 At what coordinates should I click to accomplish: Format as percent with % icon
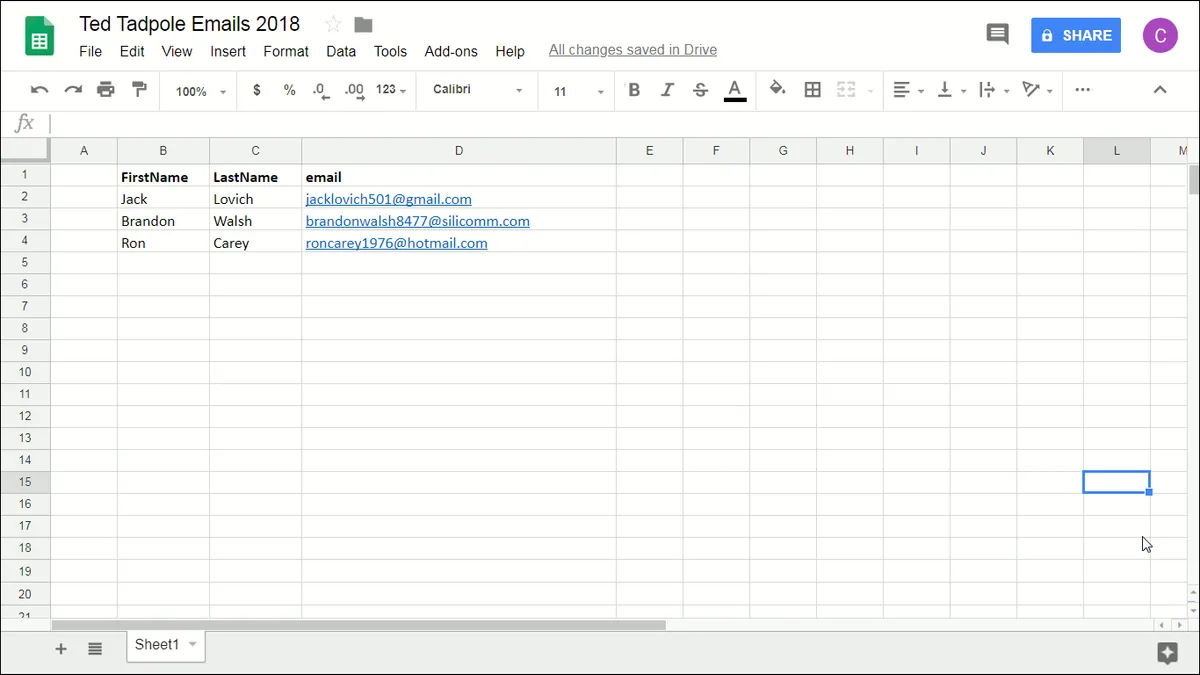289,90
